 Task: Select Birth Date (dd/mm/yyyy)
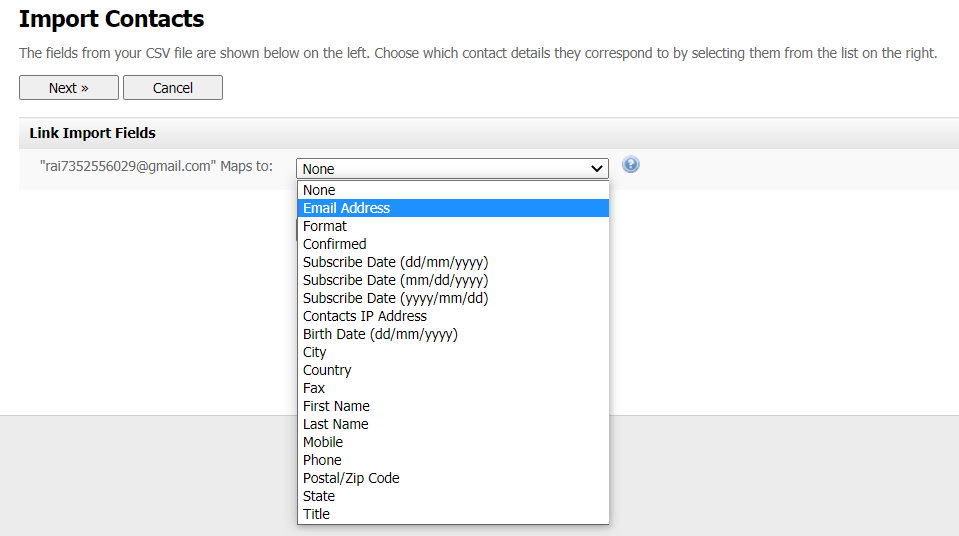(x=453, y=334)
